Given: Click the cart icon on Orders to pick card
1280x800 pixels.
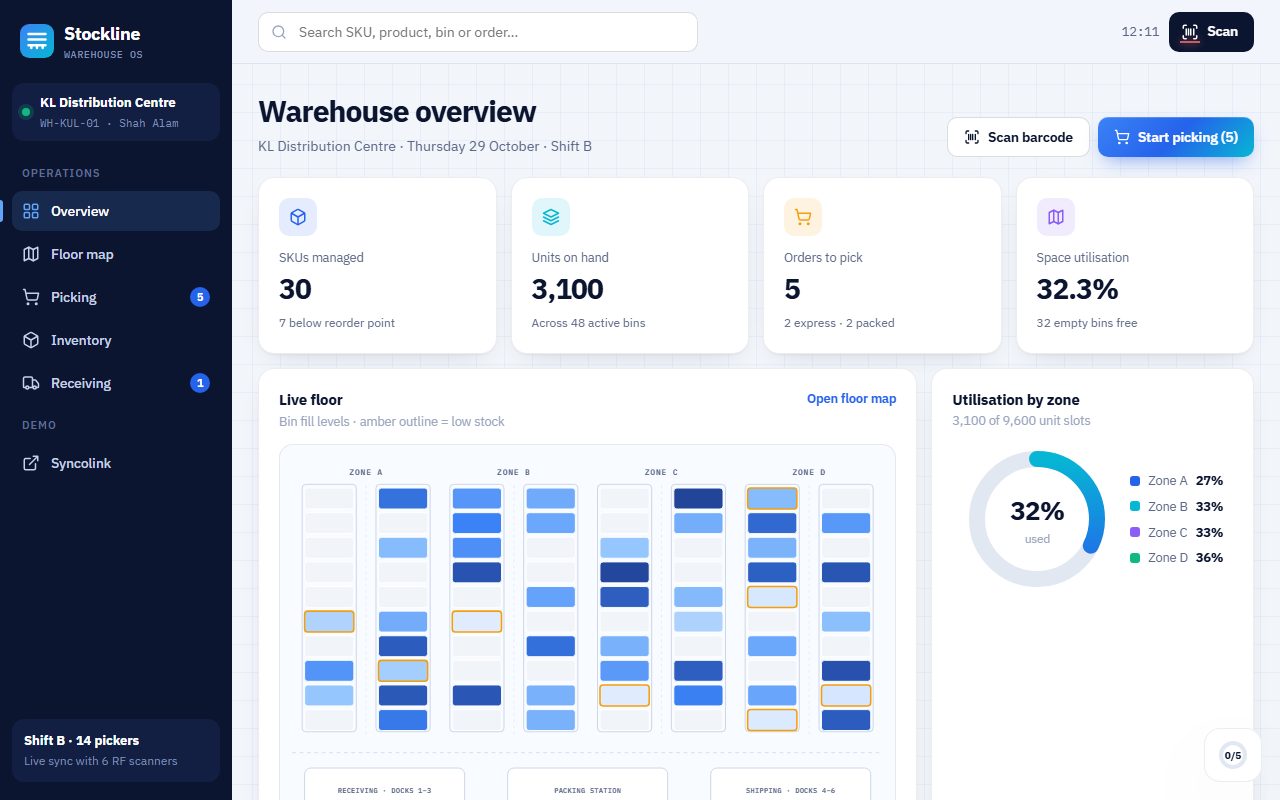Looking at the screenshot, I should tap(803, 217).
